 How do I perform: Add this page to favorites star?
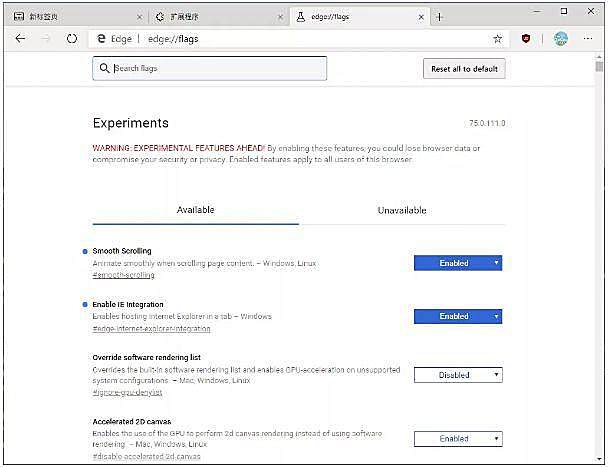click(498, 38)
